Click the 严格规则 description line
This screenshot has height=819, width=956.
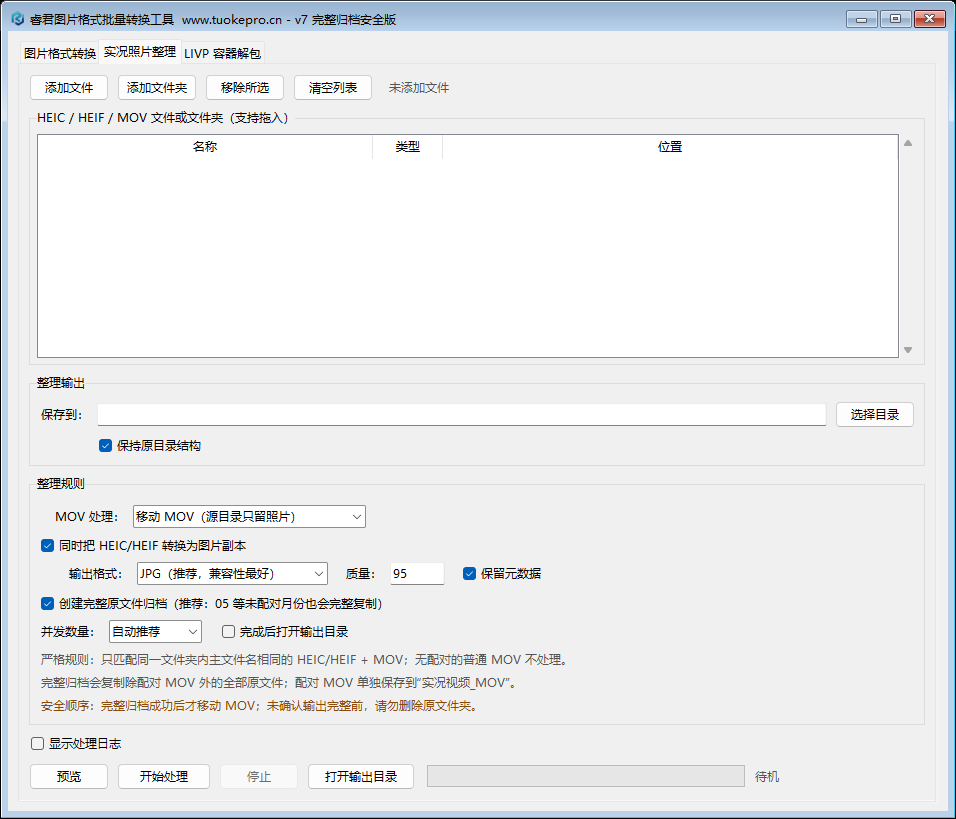306,660
